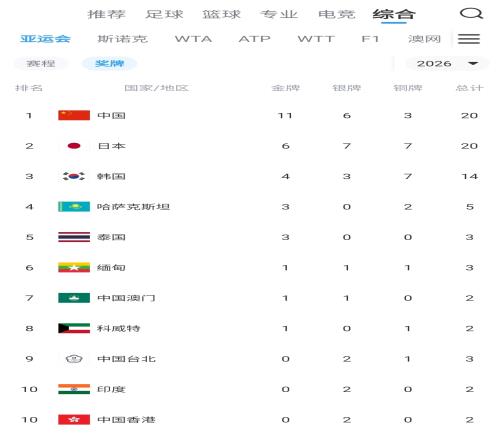
Task: Open the hamburger menu for more sports
Action: 469,39
